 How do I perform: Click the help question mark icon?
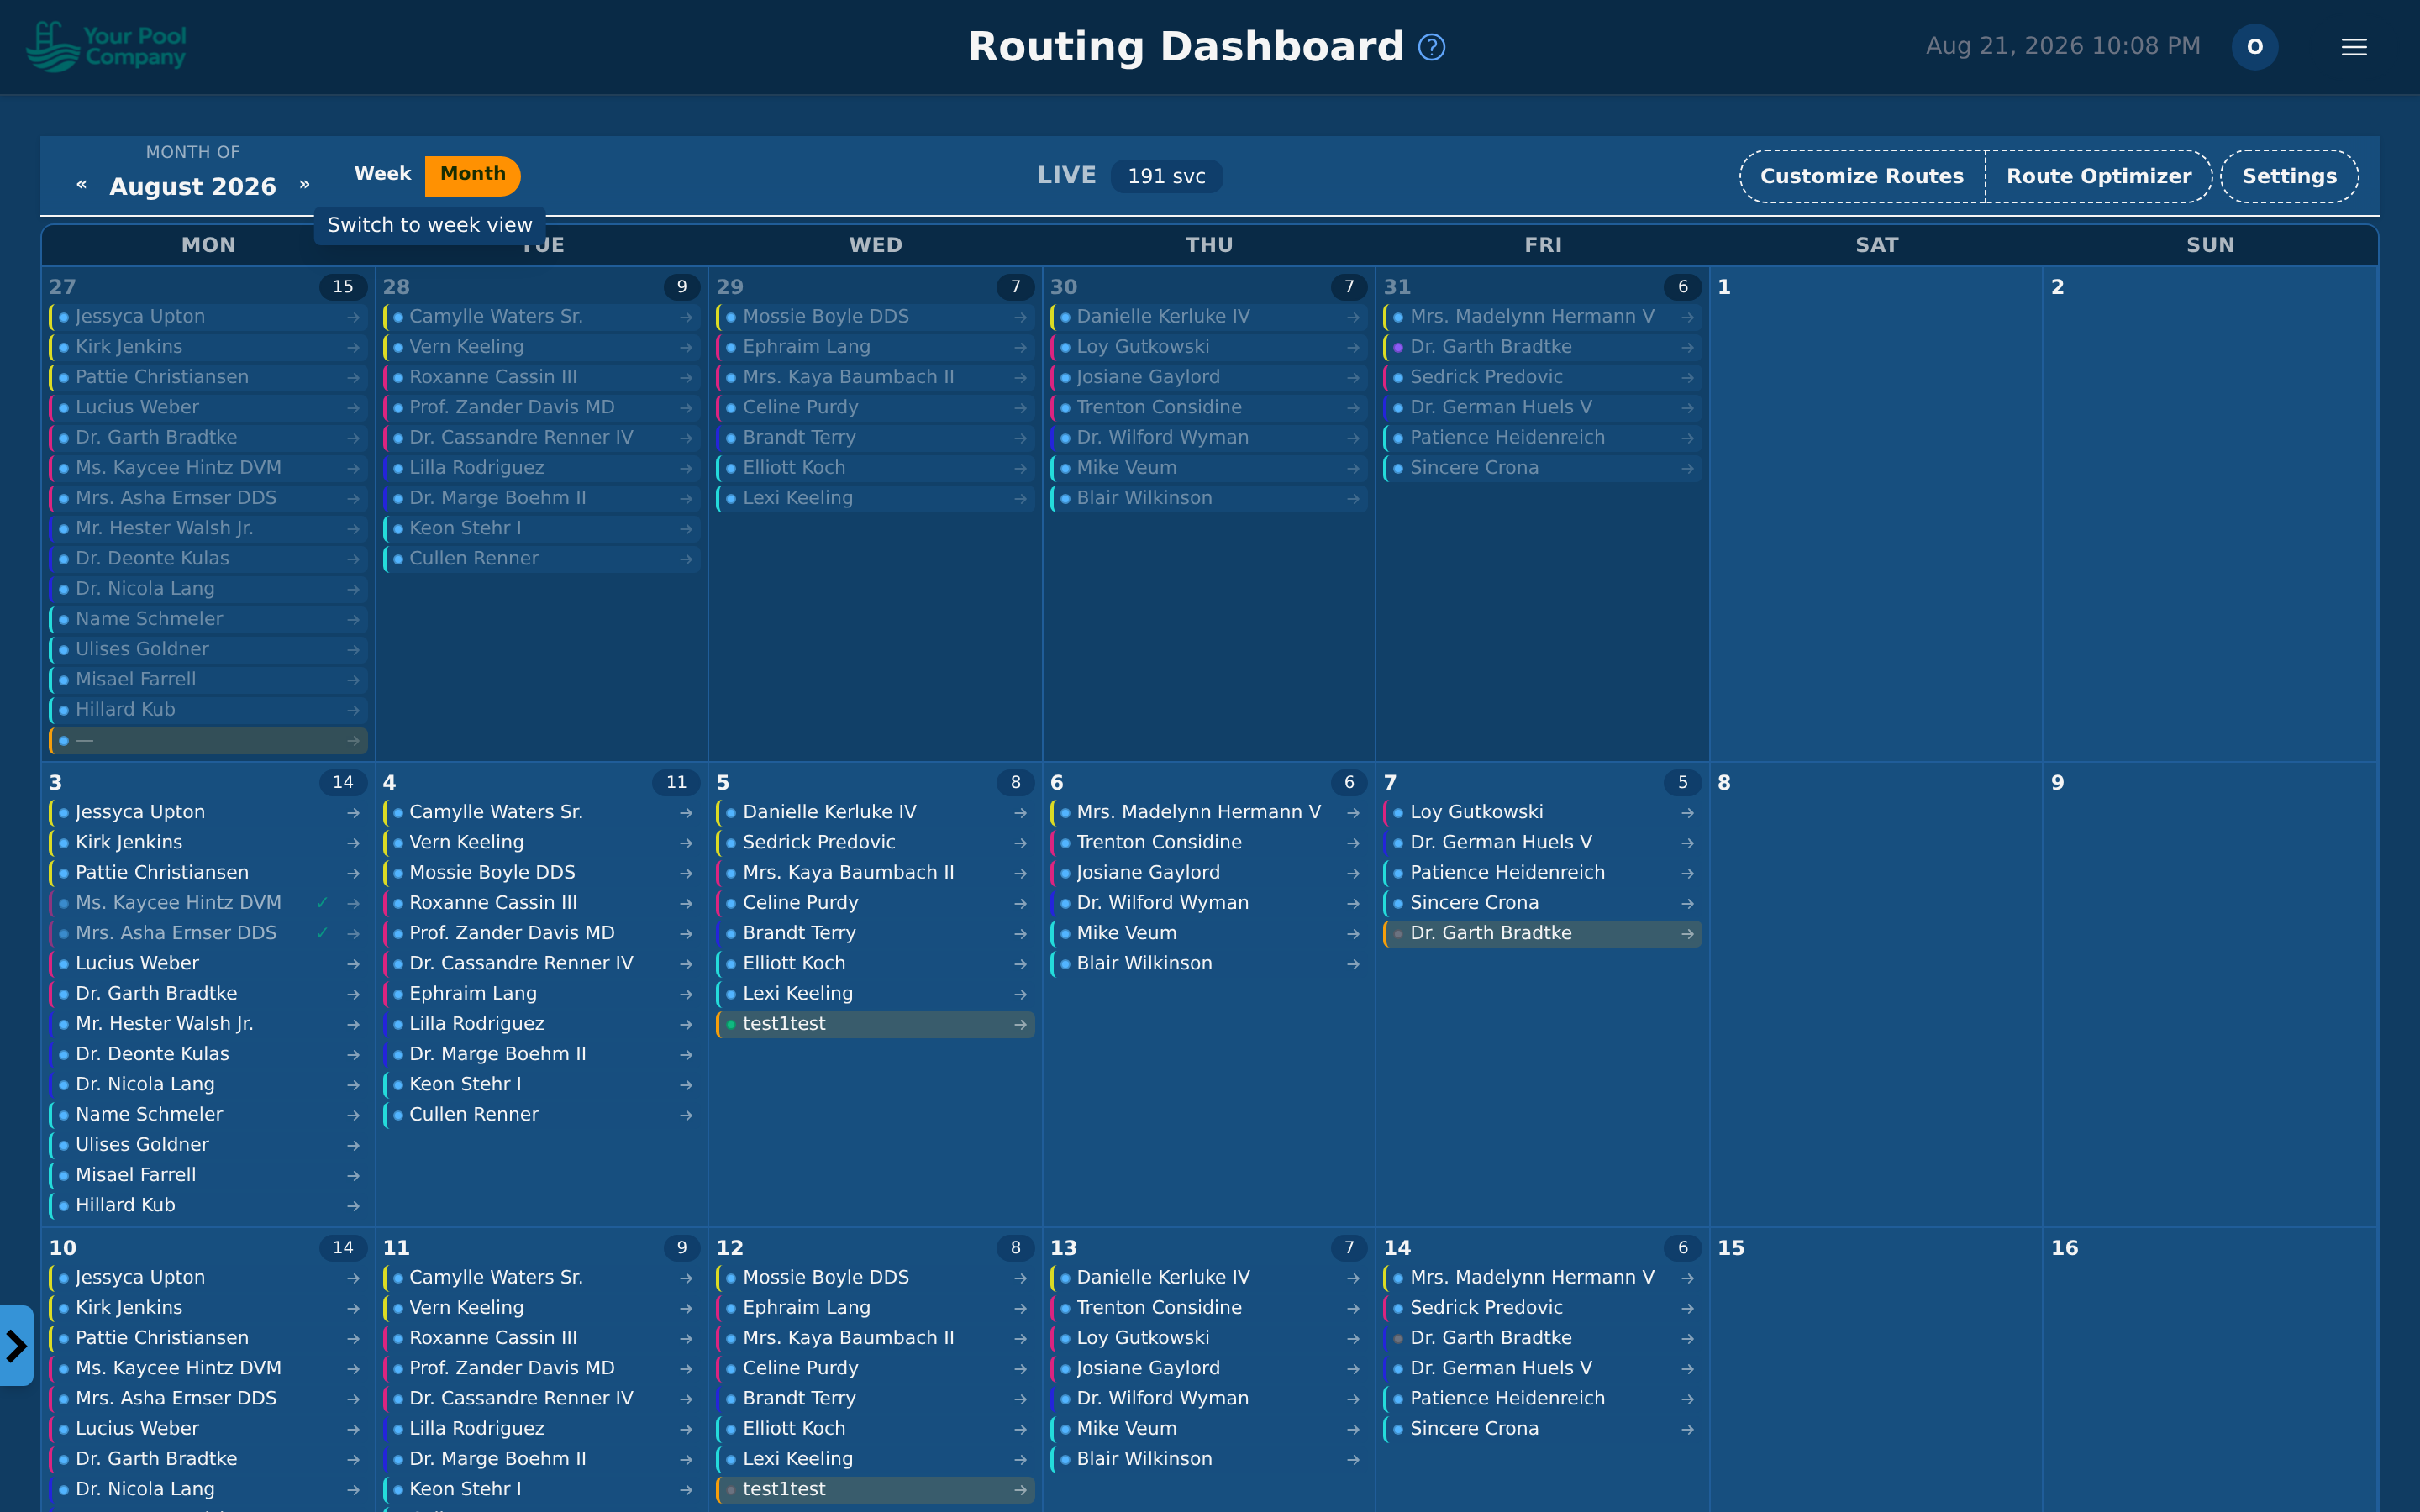1431,47
